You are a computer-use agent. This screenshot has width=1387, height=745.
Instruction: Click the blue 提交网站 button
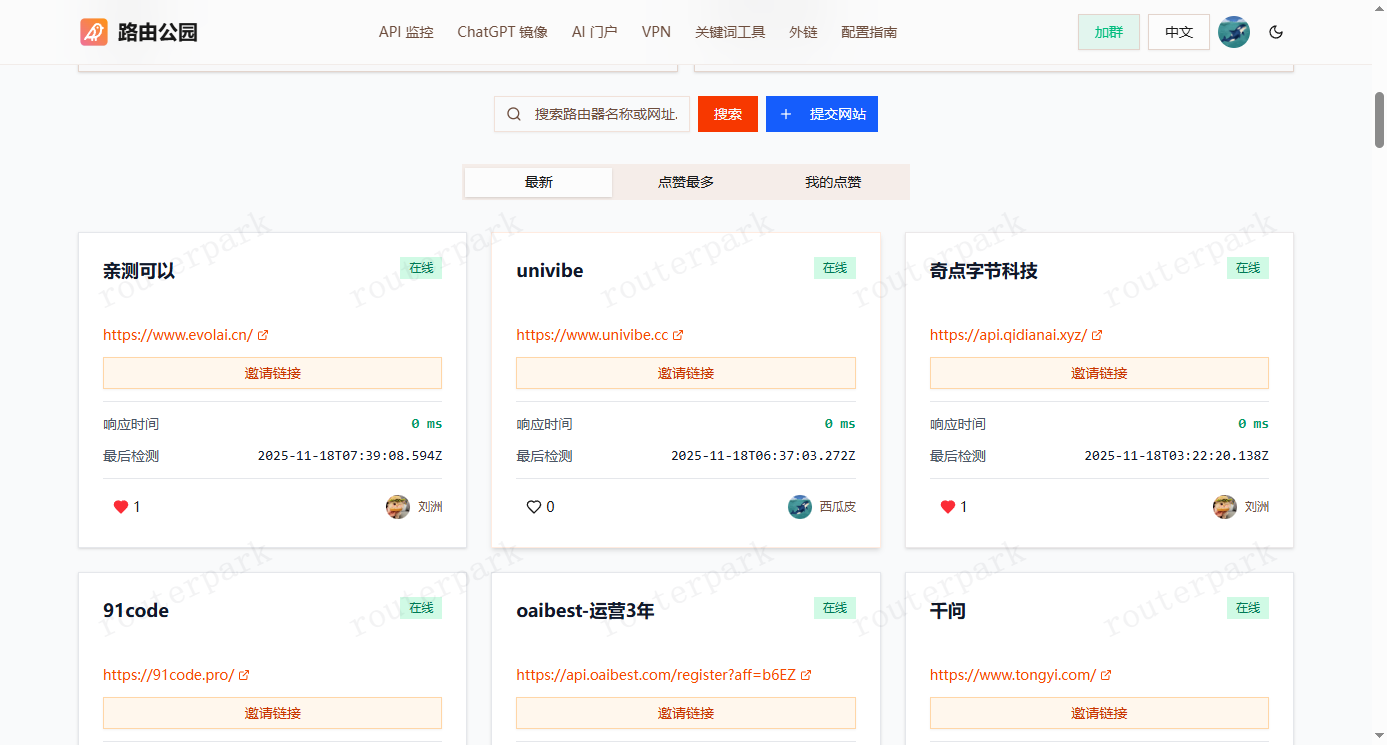(822, 114)
